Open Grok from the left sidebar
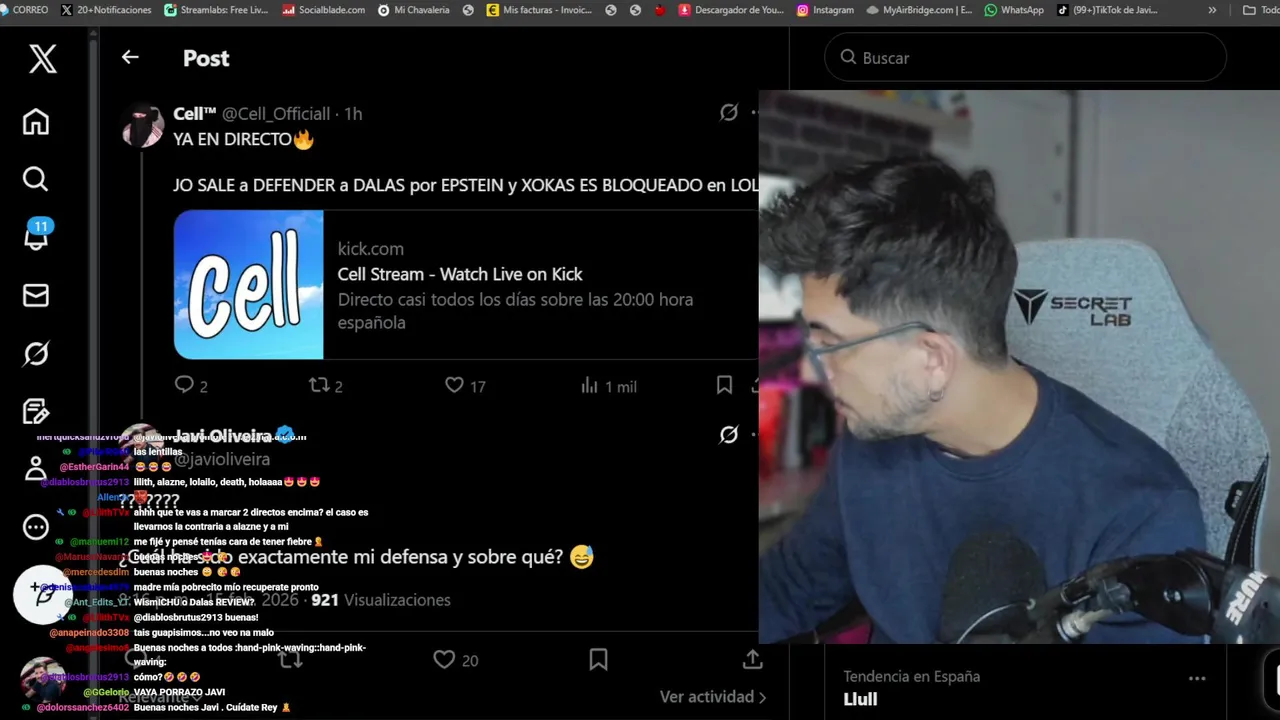Viewport: 1280px width, 720px height. (x=36, y=353)
